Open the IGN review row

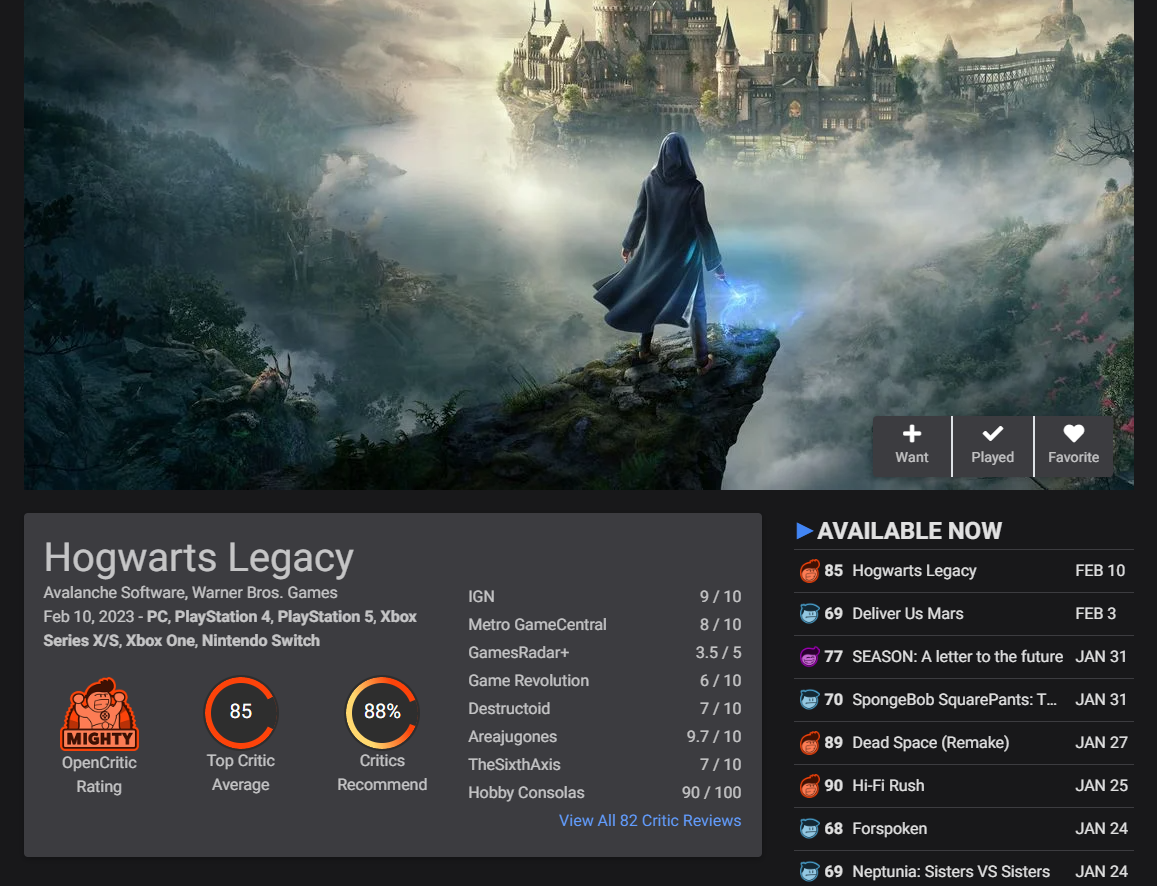pos(604,596)
